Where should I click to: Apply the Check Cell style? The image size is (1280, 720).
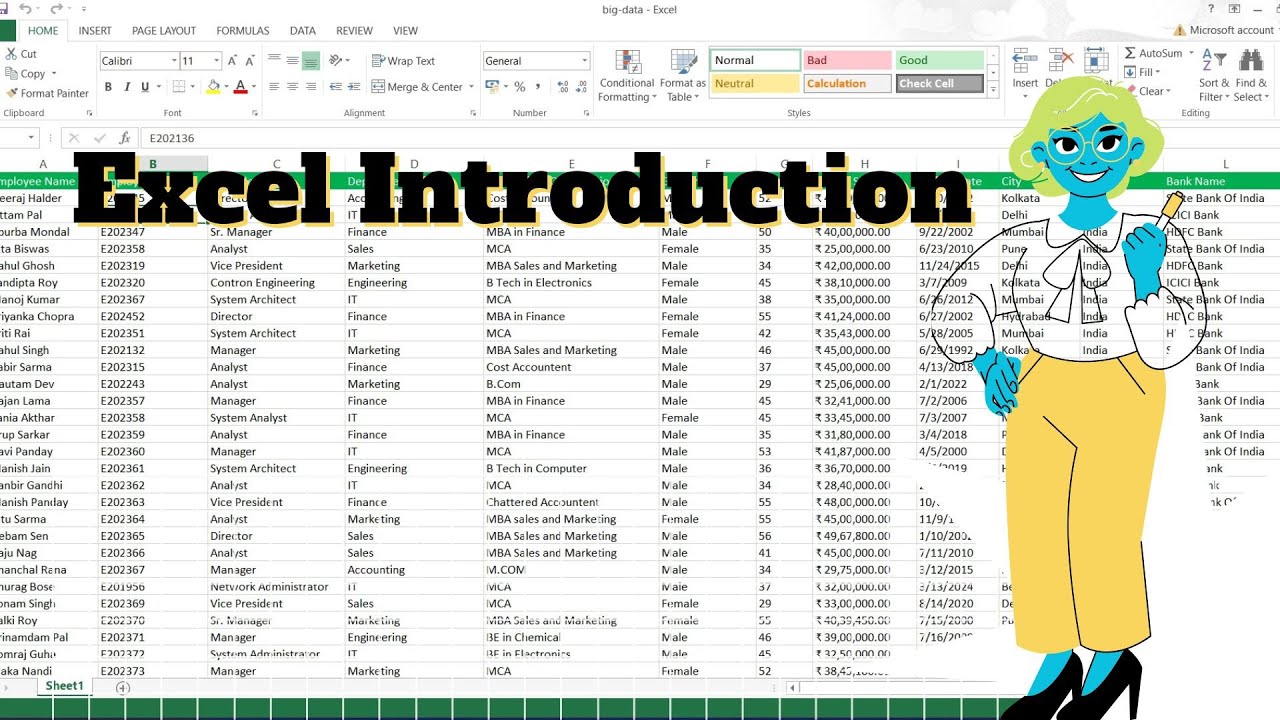(x=940, y=84)
